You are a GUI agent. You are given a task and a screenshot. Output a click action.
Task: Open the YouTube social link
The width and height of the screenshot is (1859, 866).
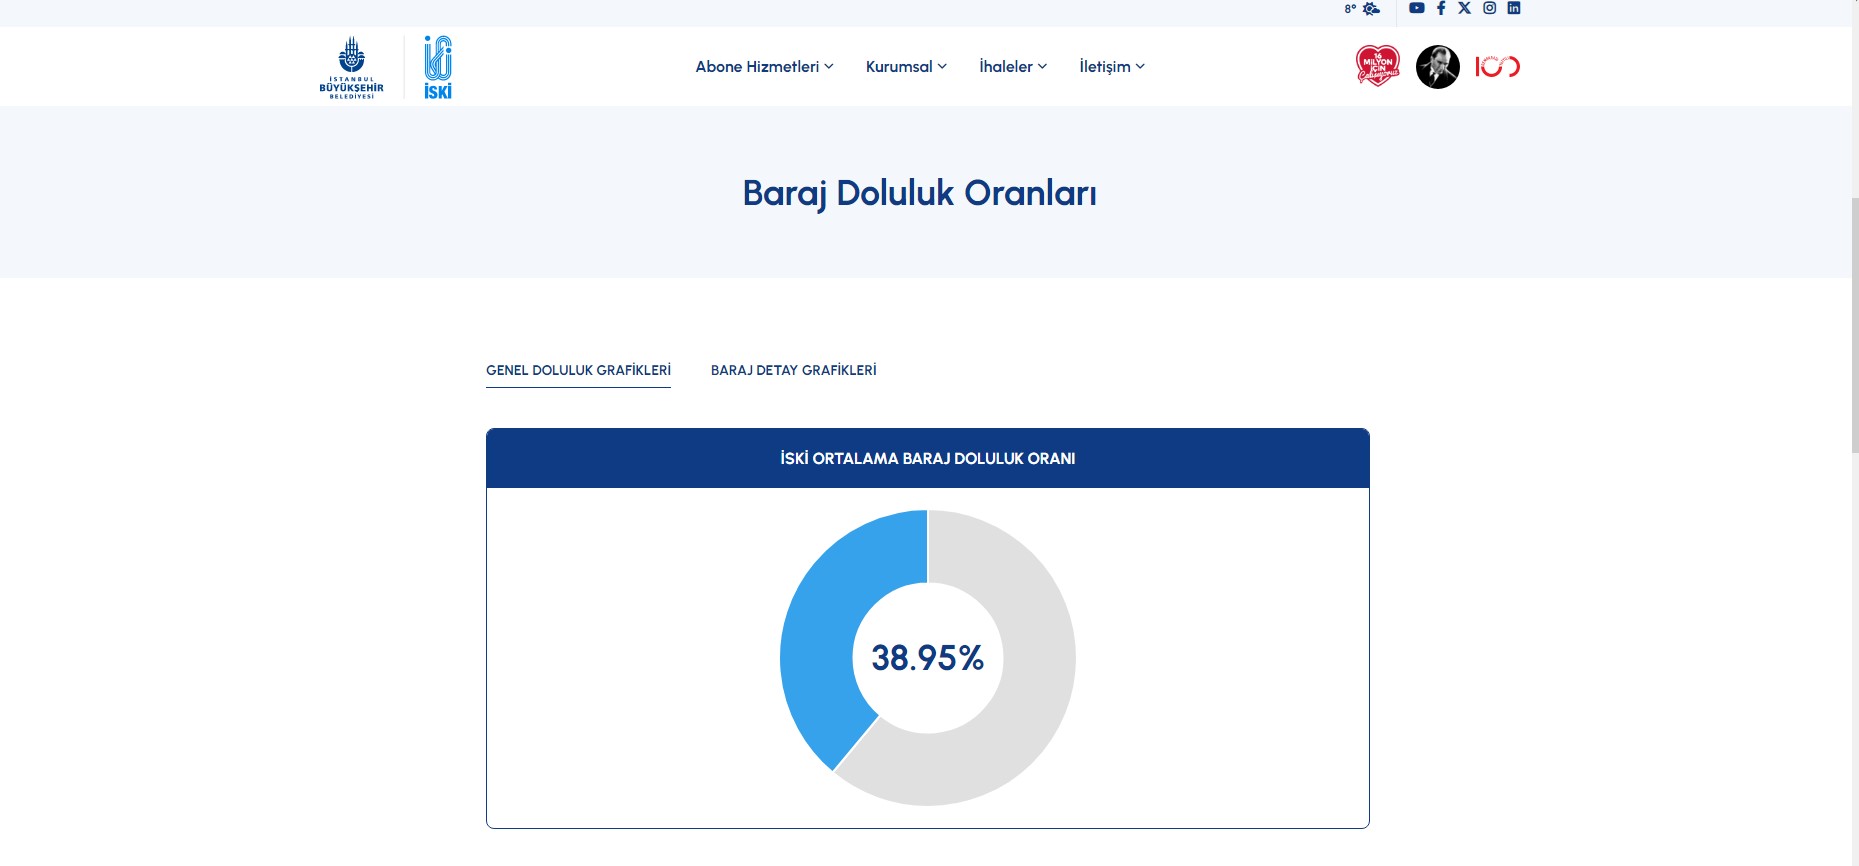click(1416, 8)
